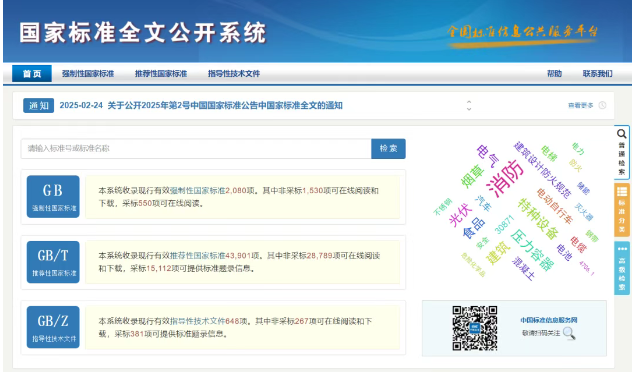This screenshot has width=639, height=375.
Task: Select 灭火器 in the word cloud
Action: [584, 212]
